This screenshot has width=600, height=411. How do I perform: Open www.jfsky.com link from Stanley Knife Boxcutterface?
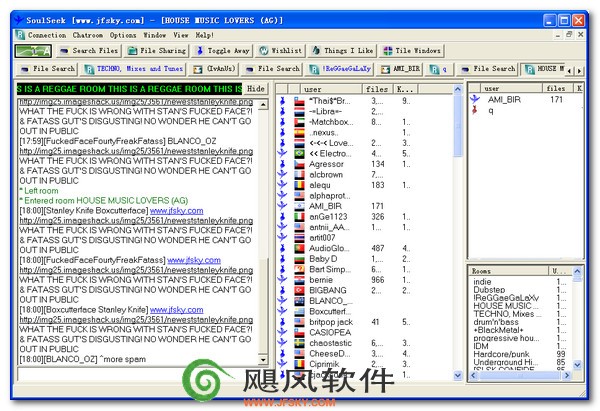176,210
